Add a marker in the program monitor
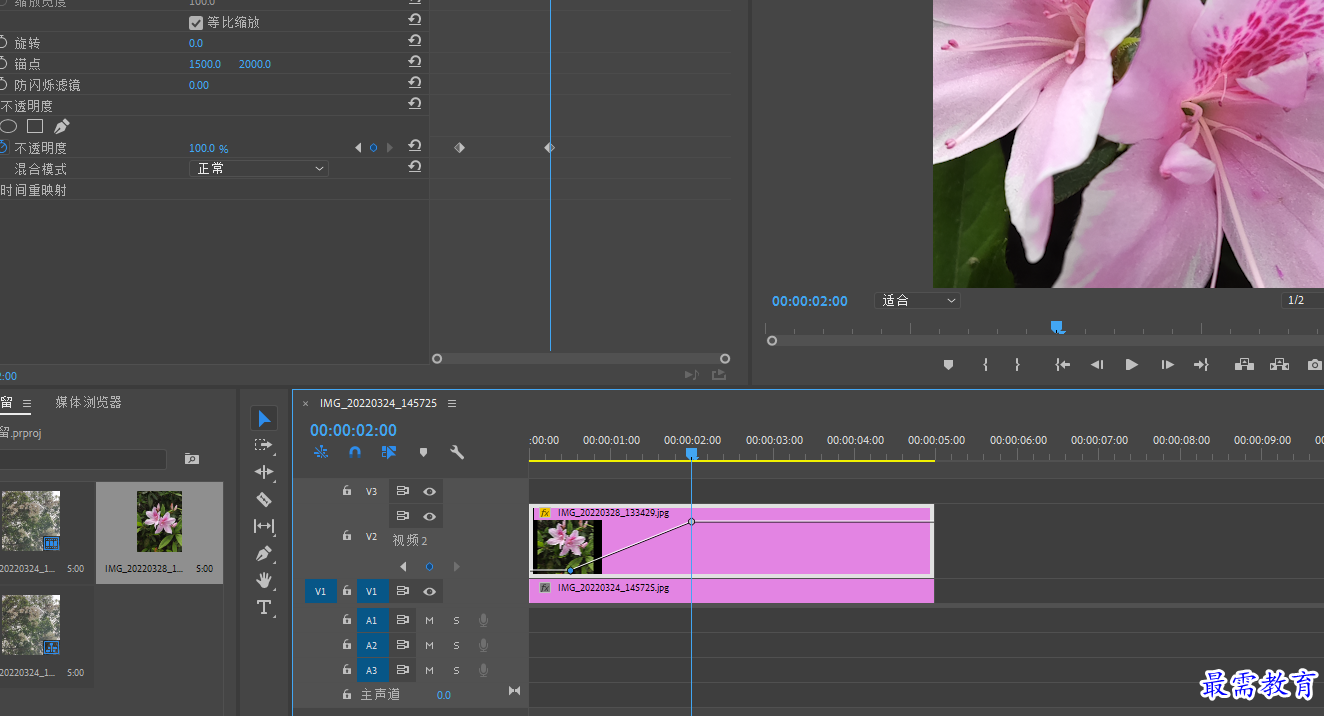 coord(948,365)
